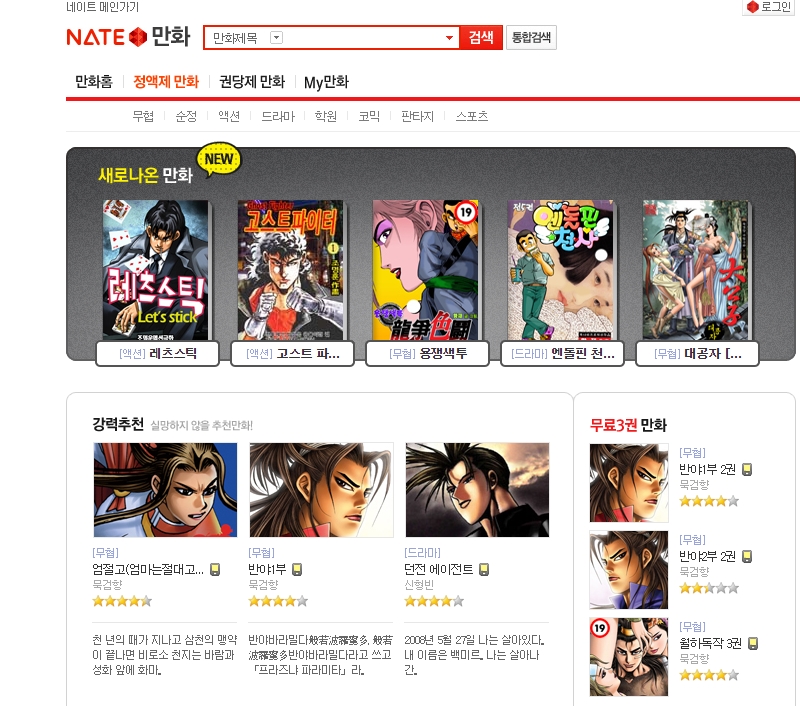Click [드라마] tag above 던전 에이전트
The width and height of the screenshot is (800, 706).
(422, 552)
